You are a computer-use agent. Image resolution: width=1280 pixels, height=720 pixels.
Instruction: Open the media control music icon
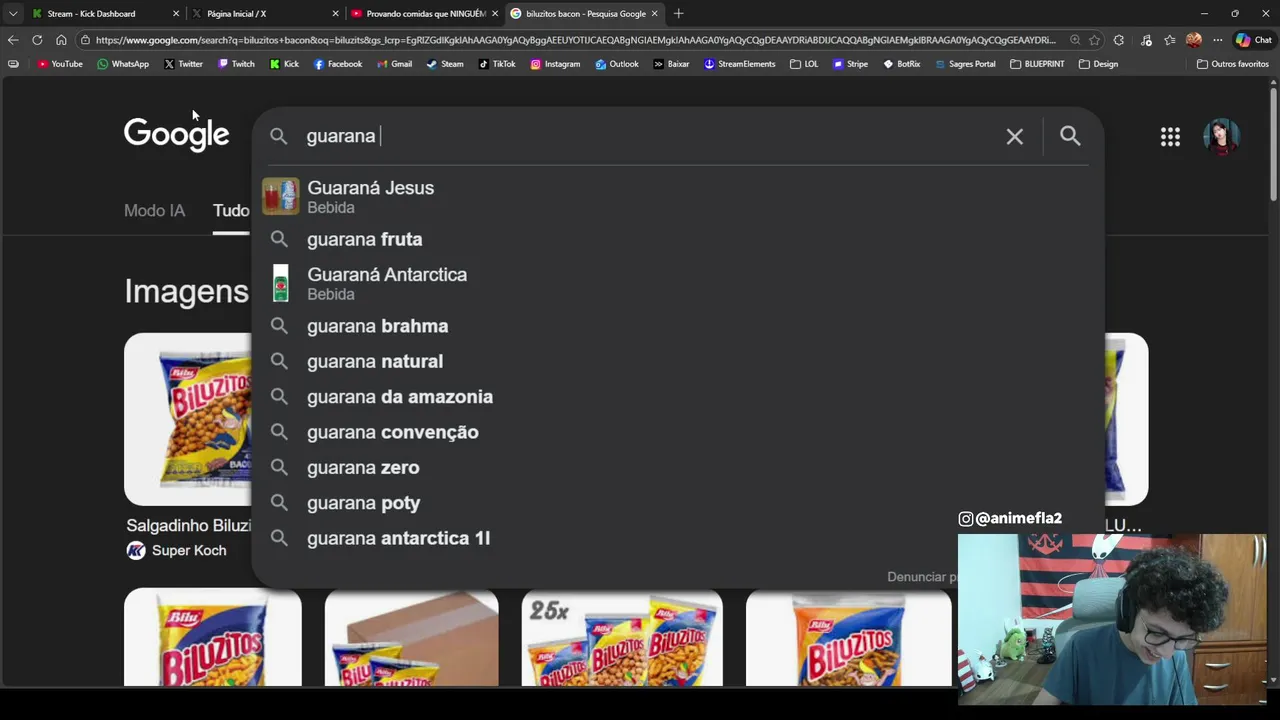(1146, 40)
